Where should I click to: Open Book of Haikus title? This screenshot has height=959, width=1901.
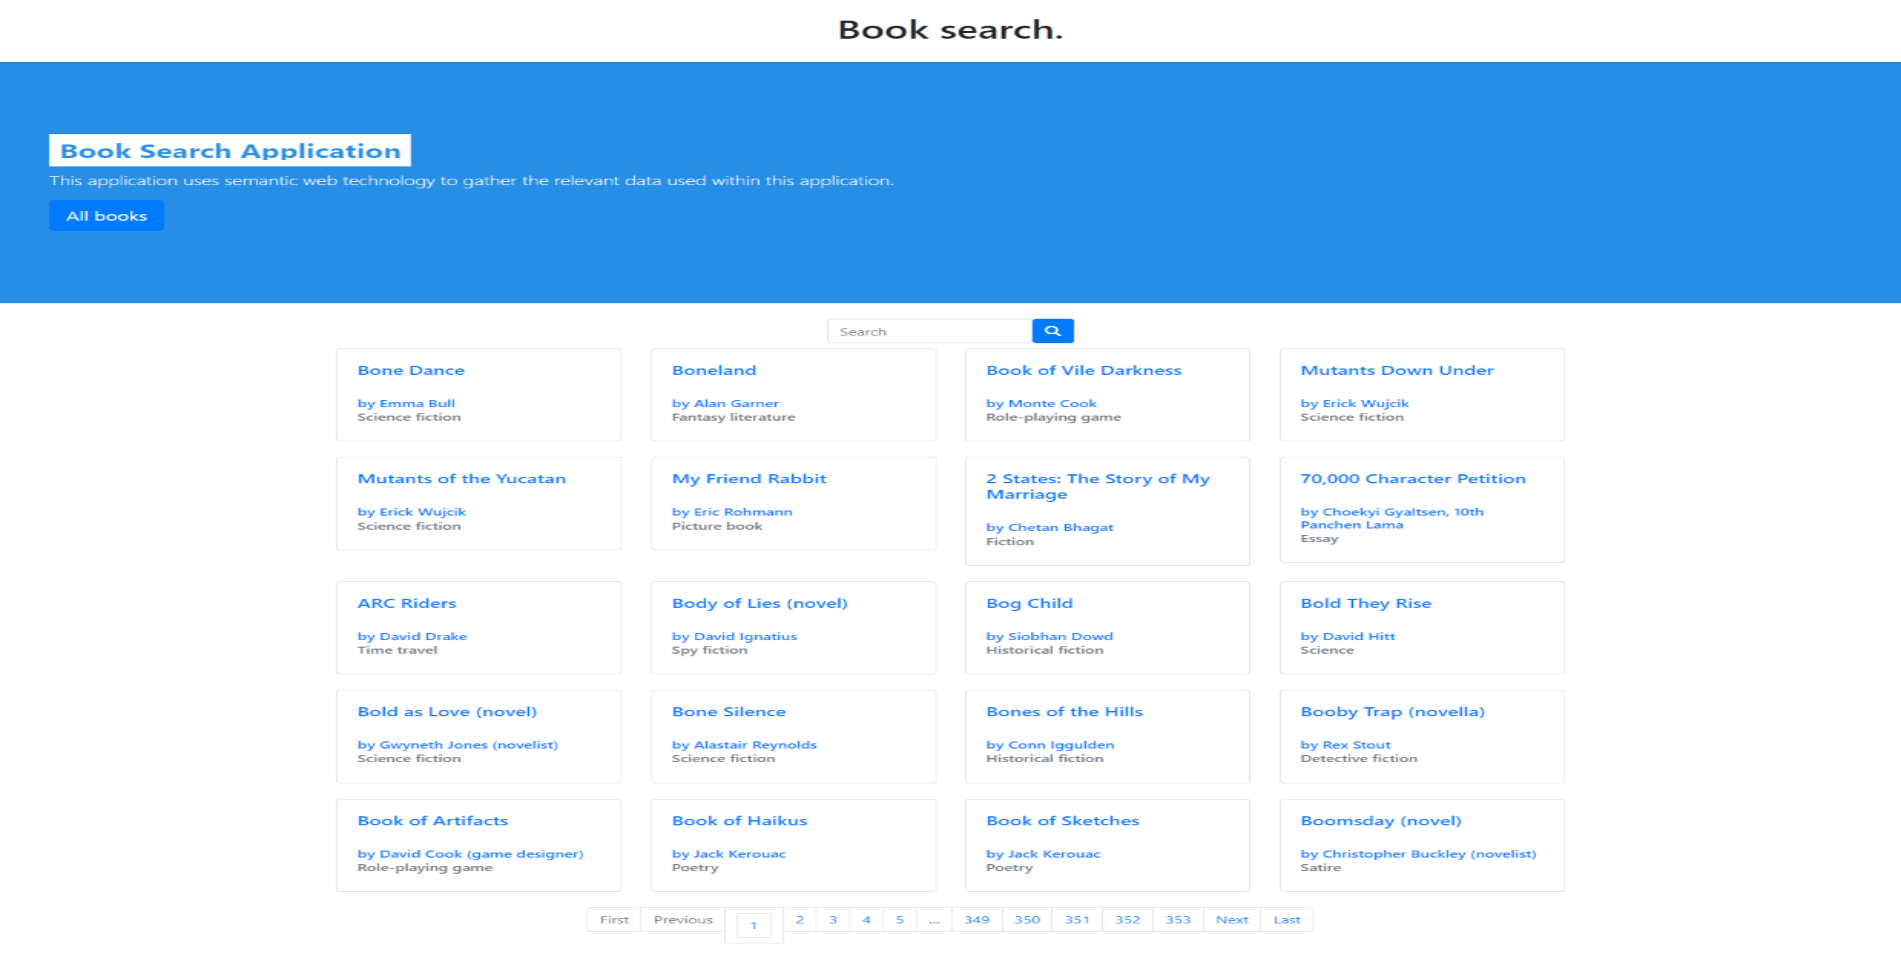pyautogui.click(x=739, y=821)
